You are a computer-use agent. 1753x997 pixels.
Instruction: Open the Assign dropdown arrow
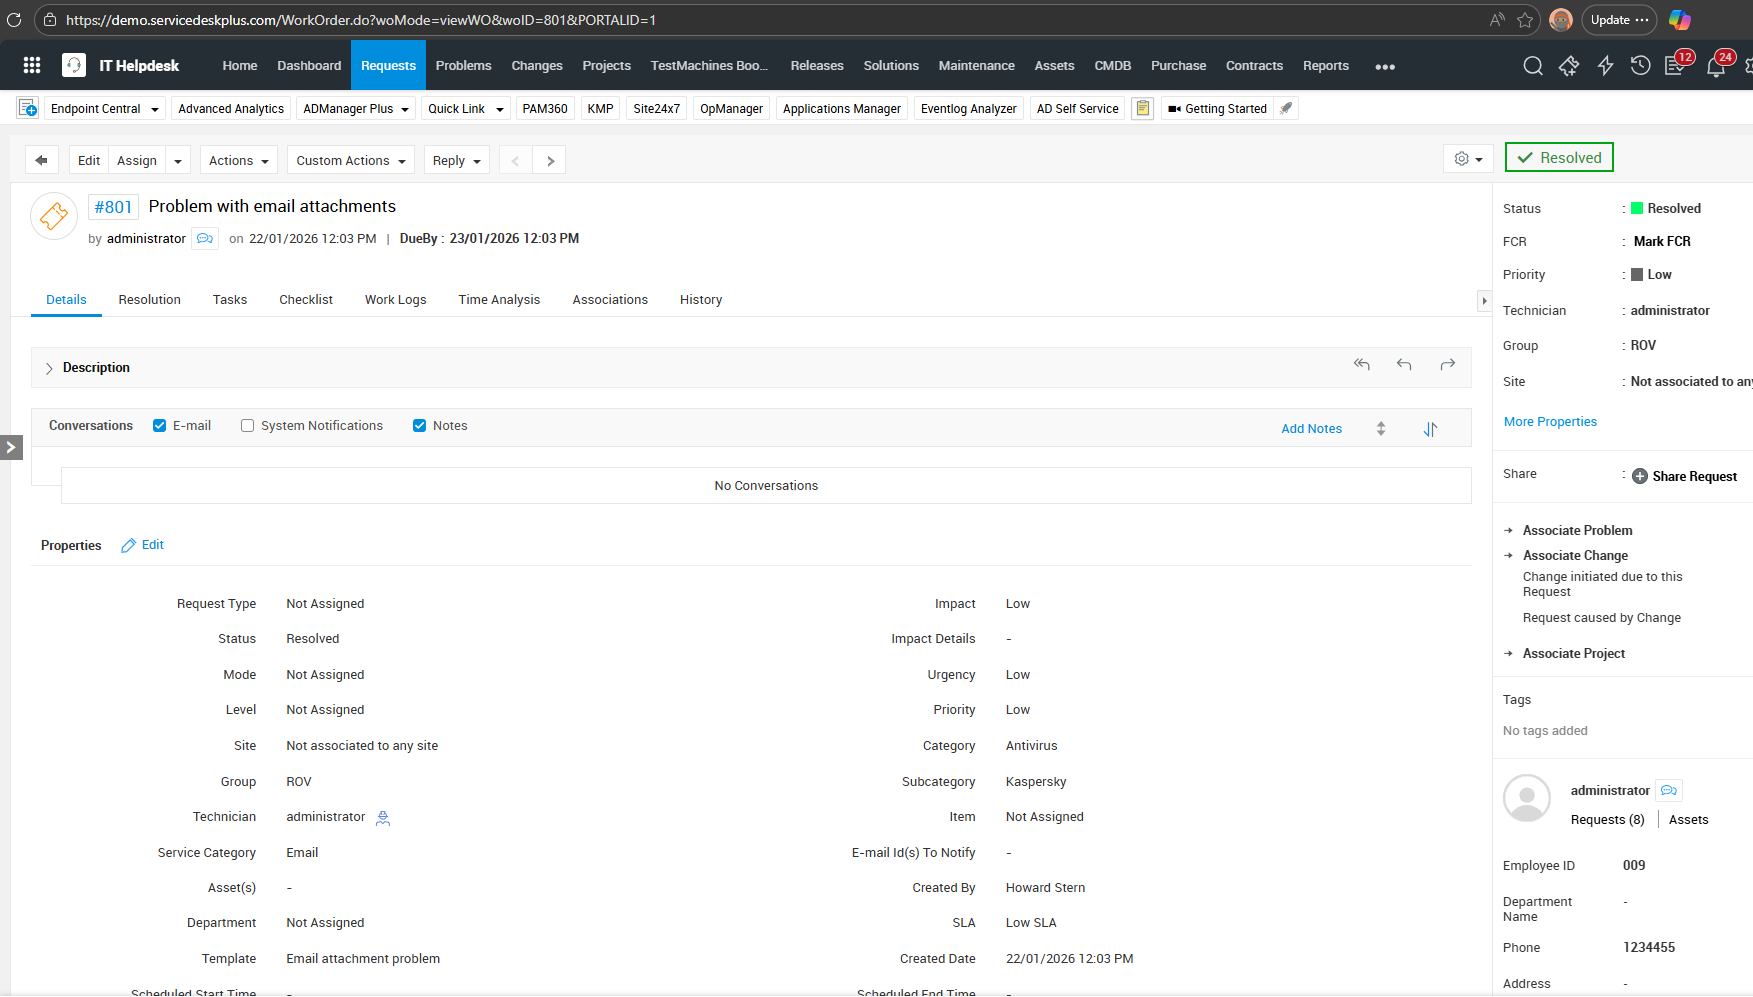pos(177,161)
